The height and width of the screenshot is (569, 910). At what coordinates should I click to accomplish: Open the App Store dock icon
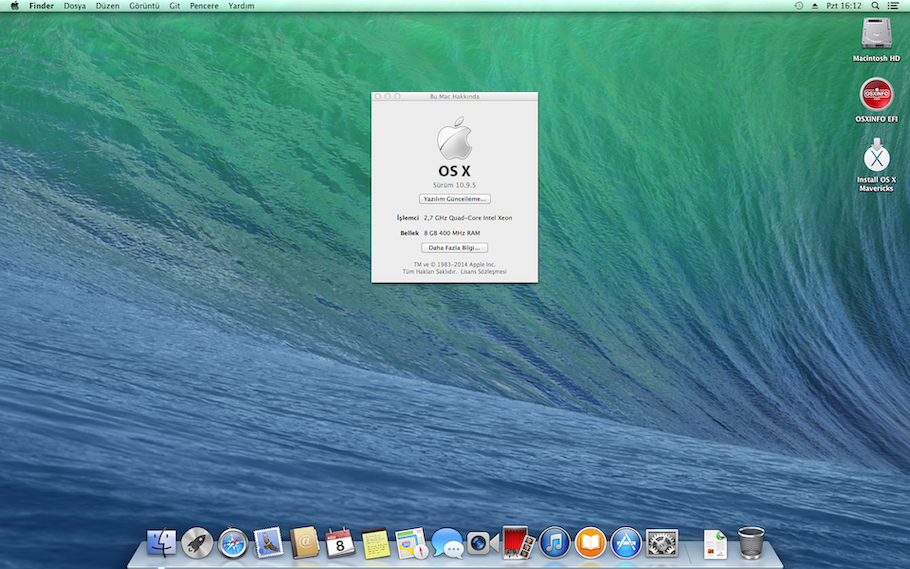(x=626, y=543)
